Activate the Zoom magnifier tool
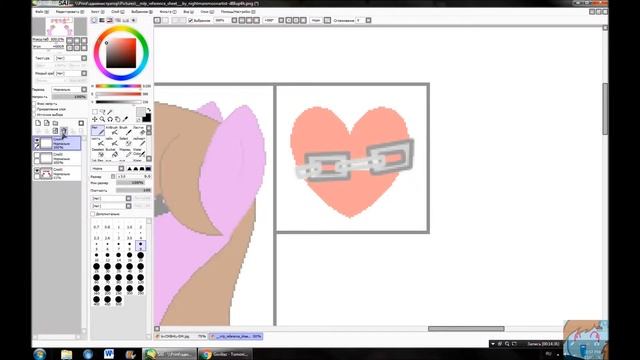 (x=102, y=119)
